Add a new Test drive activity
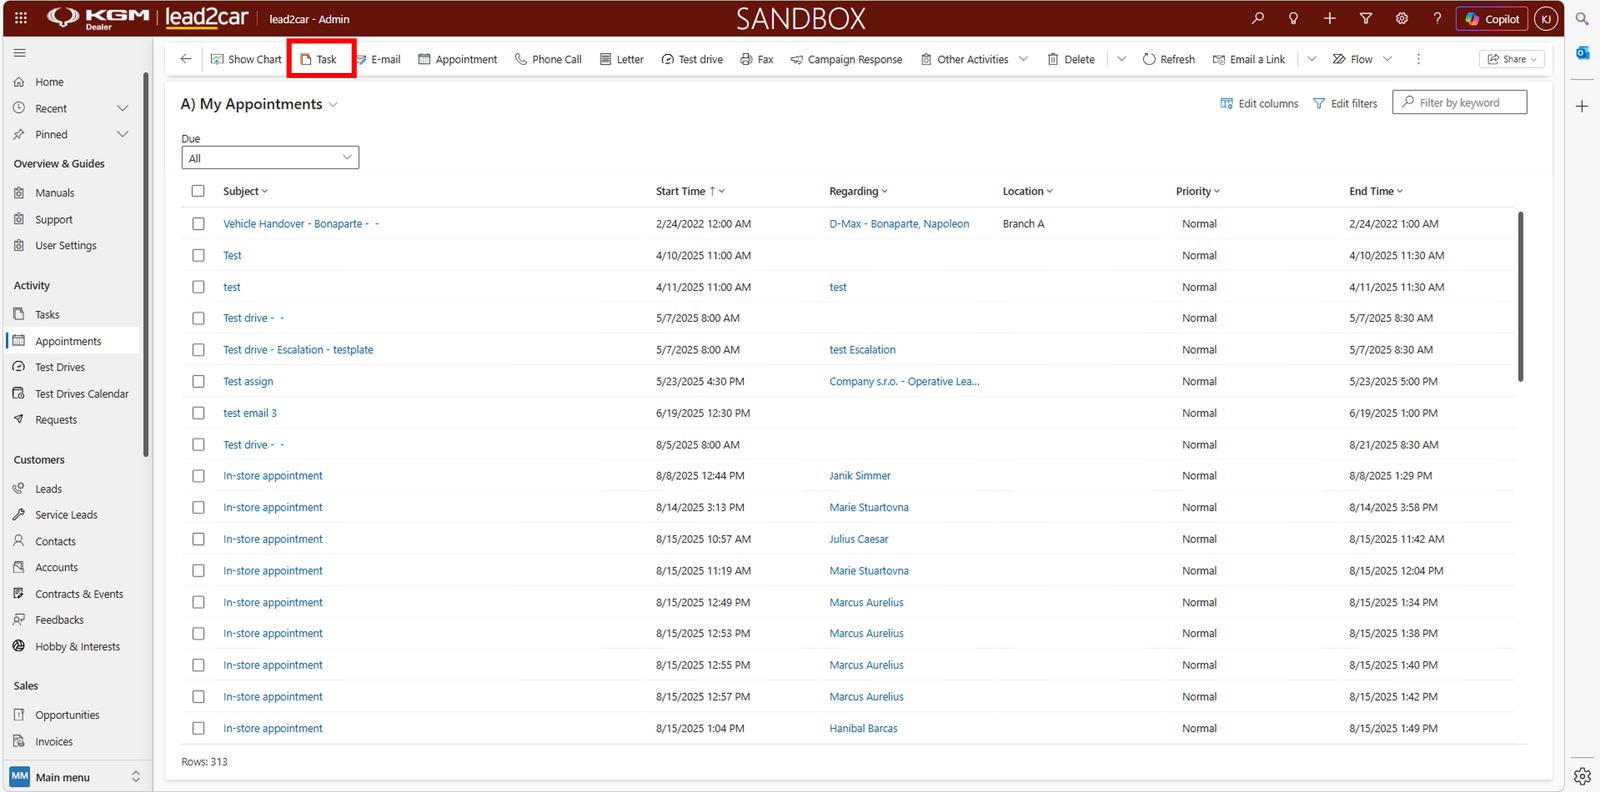This screenshot has height=792, width=1600. coord(692,59)
